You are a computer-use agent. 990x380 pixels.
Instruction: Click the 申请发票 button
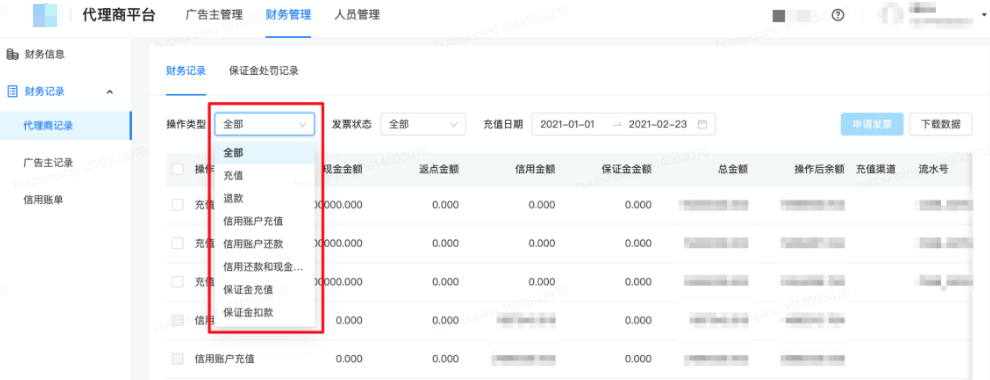[x=872, y=124]
